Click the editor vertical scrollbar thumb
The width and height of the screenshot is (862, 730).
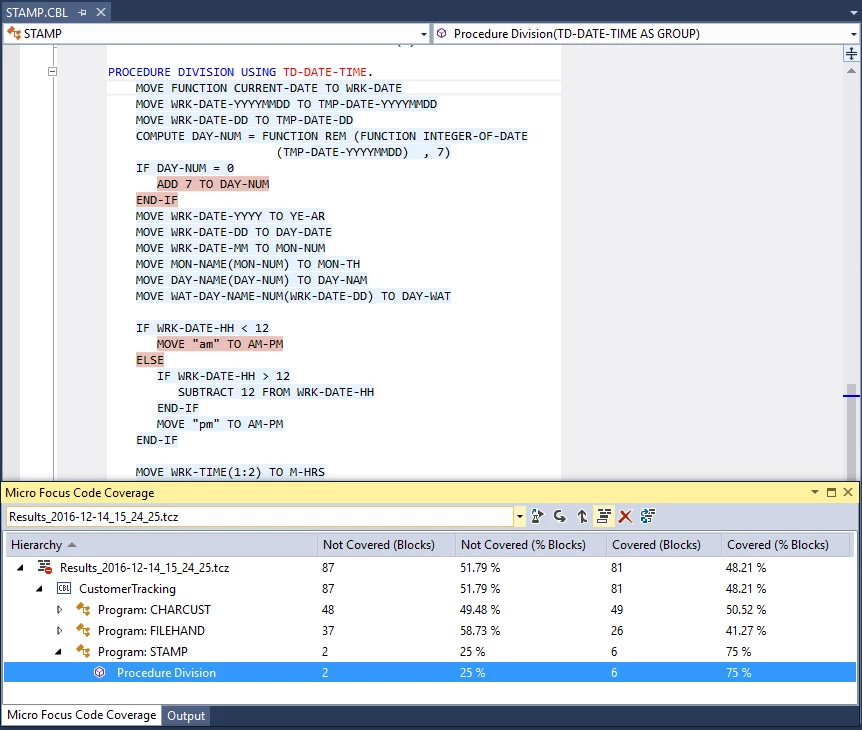pyautogui.click(x=851, y=432)
